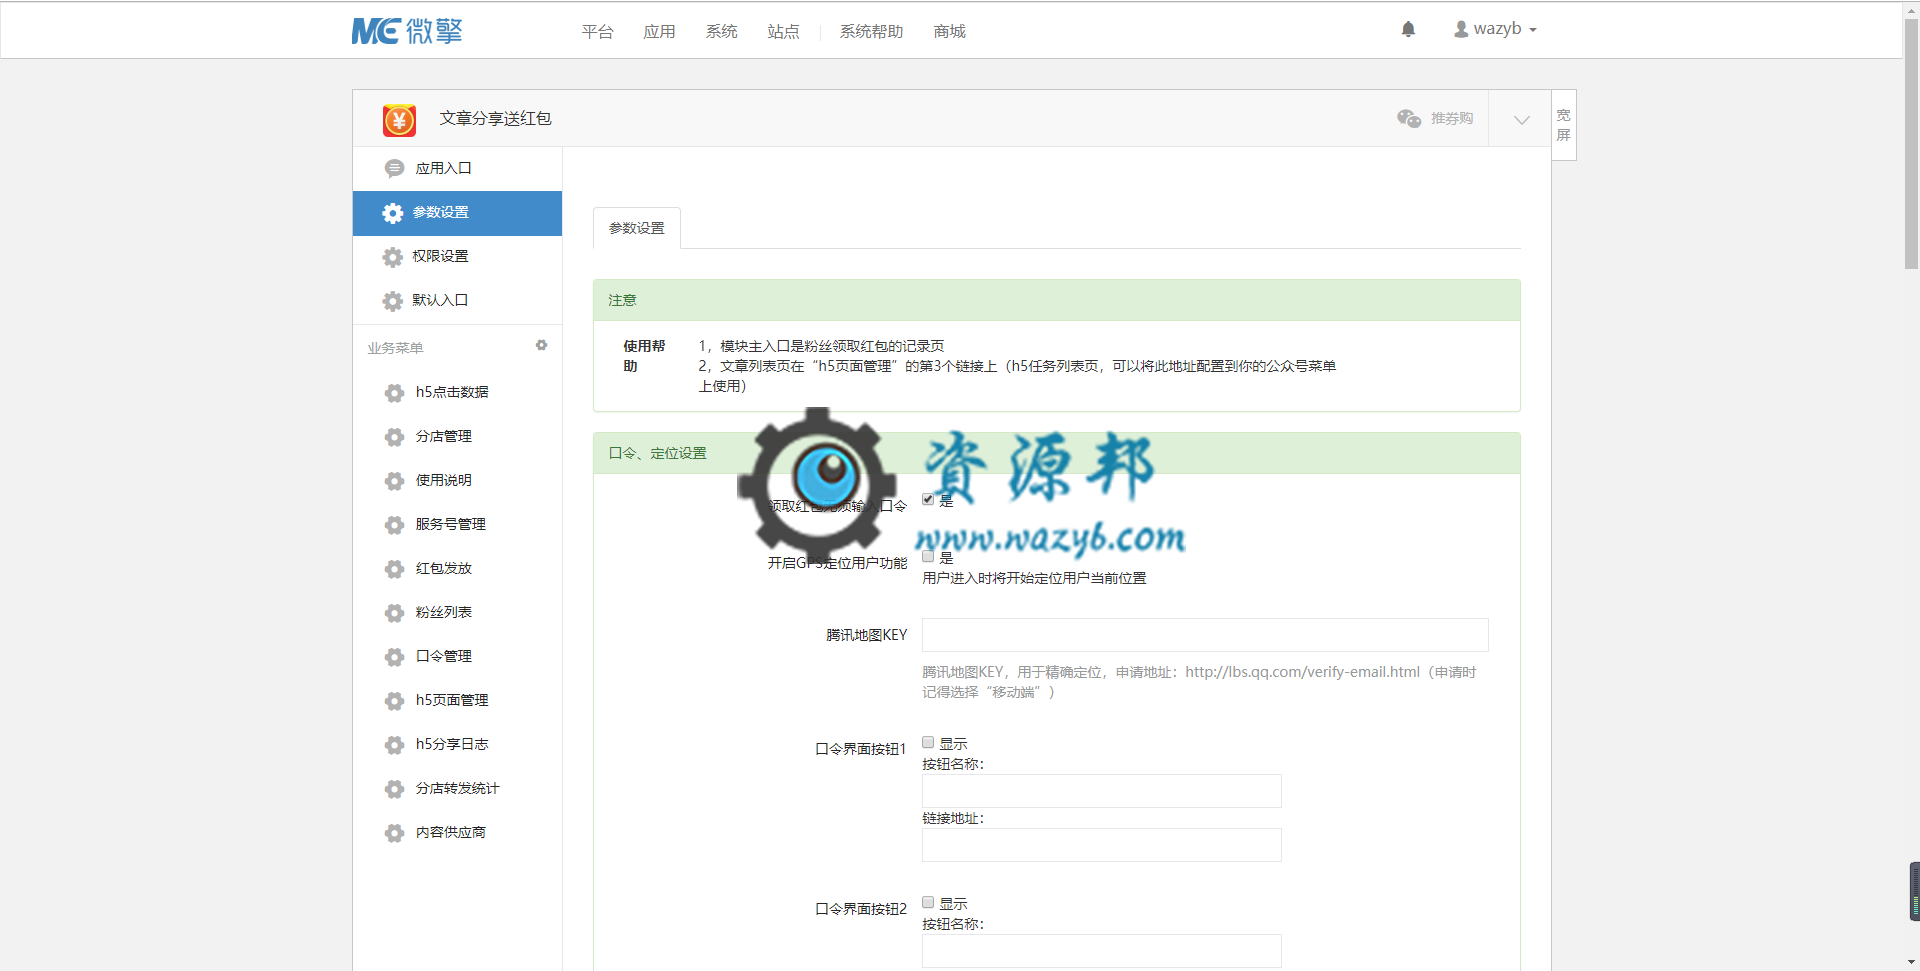Open the wazyb user dropdown
This screenshot has width=1920, height=971.
pos(1495,29)
